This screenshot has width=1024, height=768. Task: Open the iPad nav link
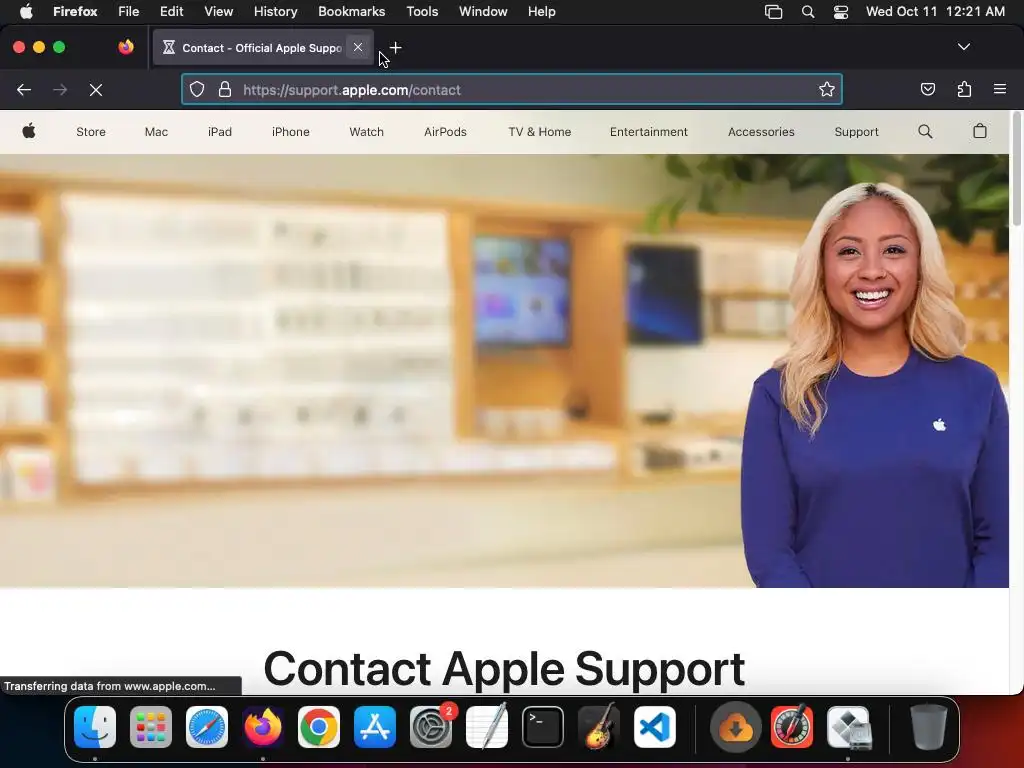click(220, 132)
